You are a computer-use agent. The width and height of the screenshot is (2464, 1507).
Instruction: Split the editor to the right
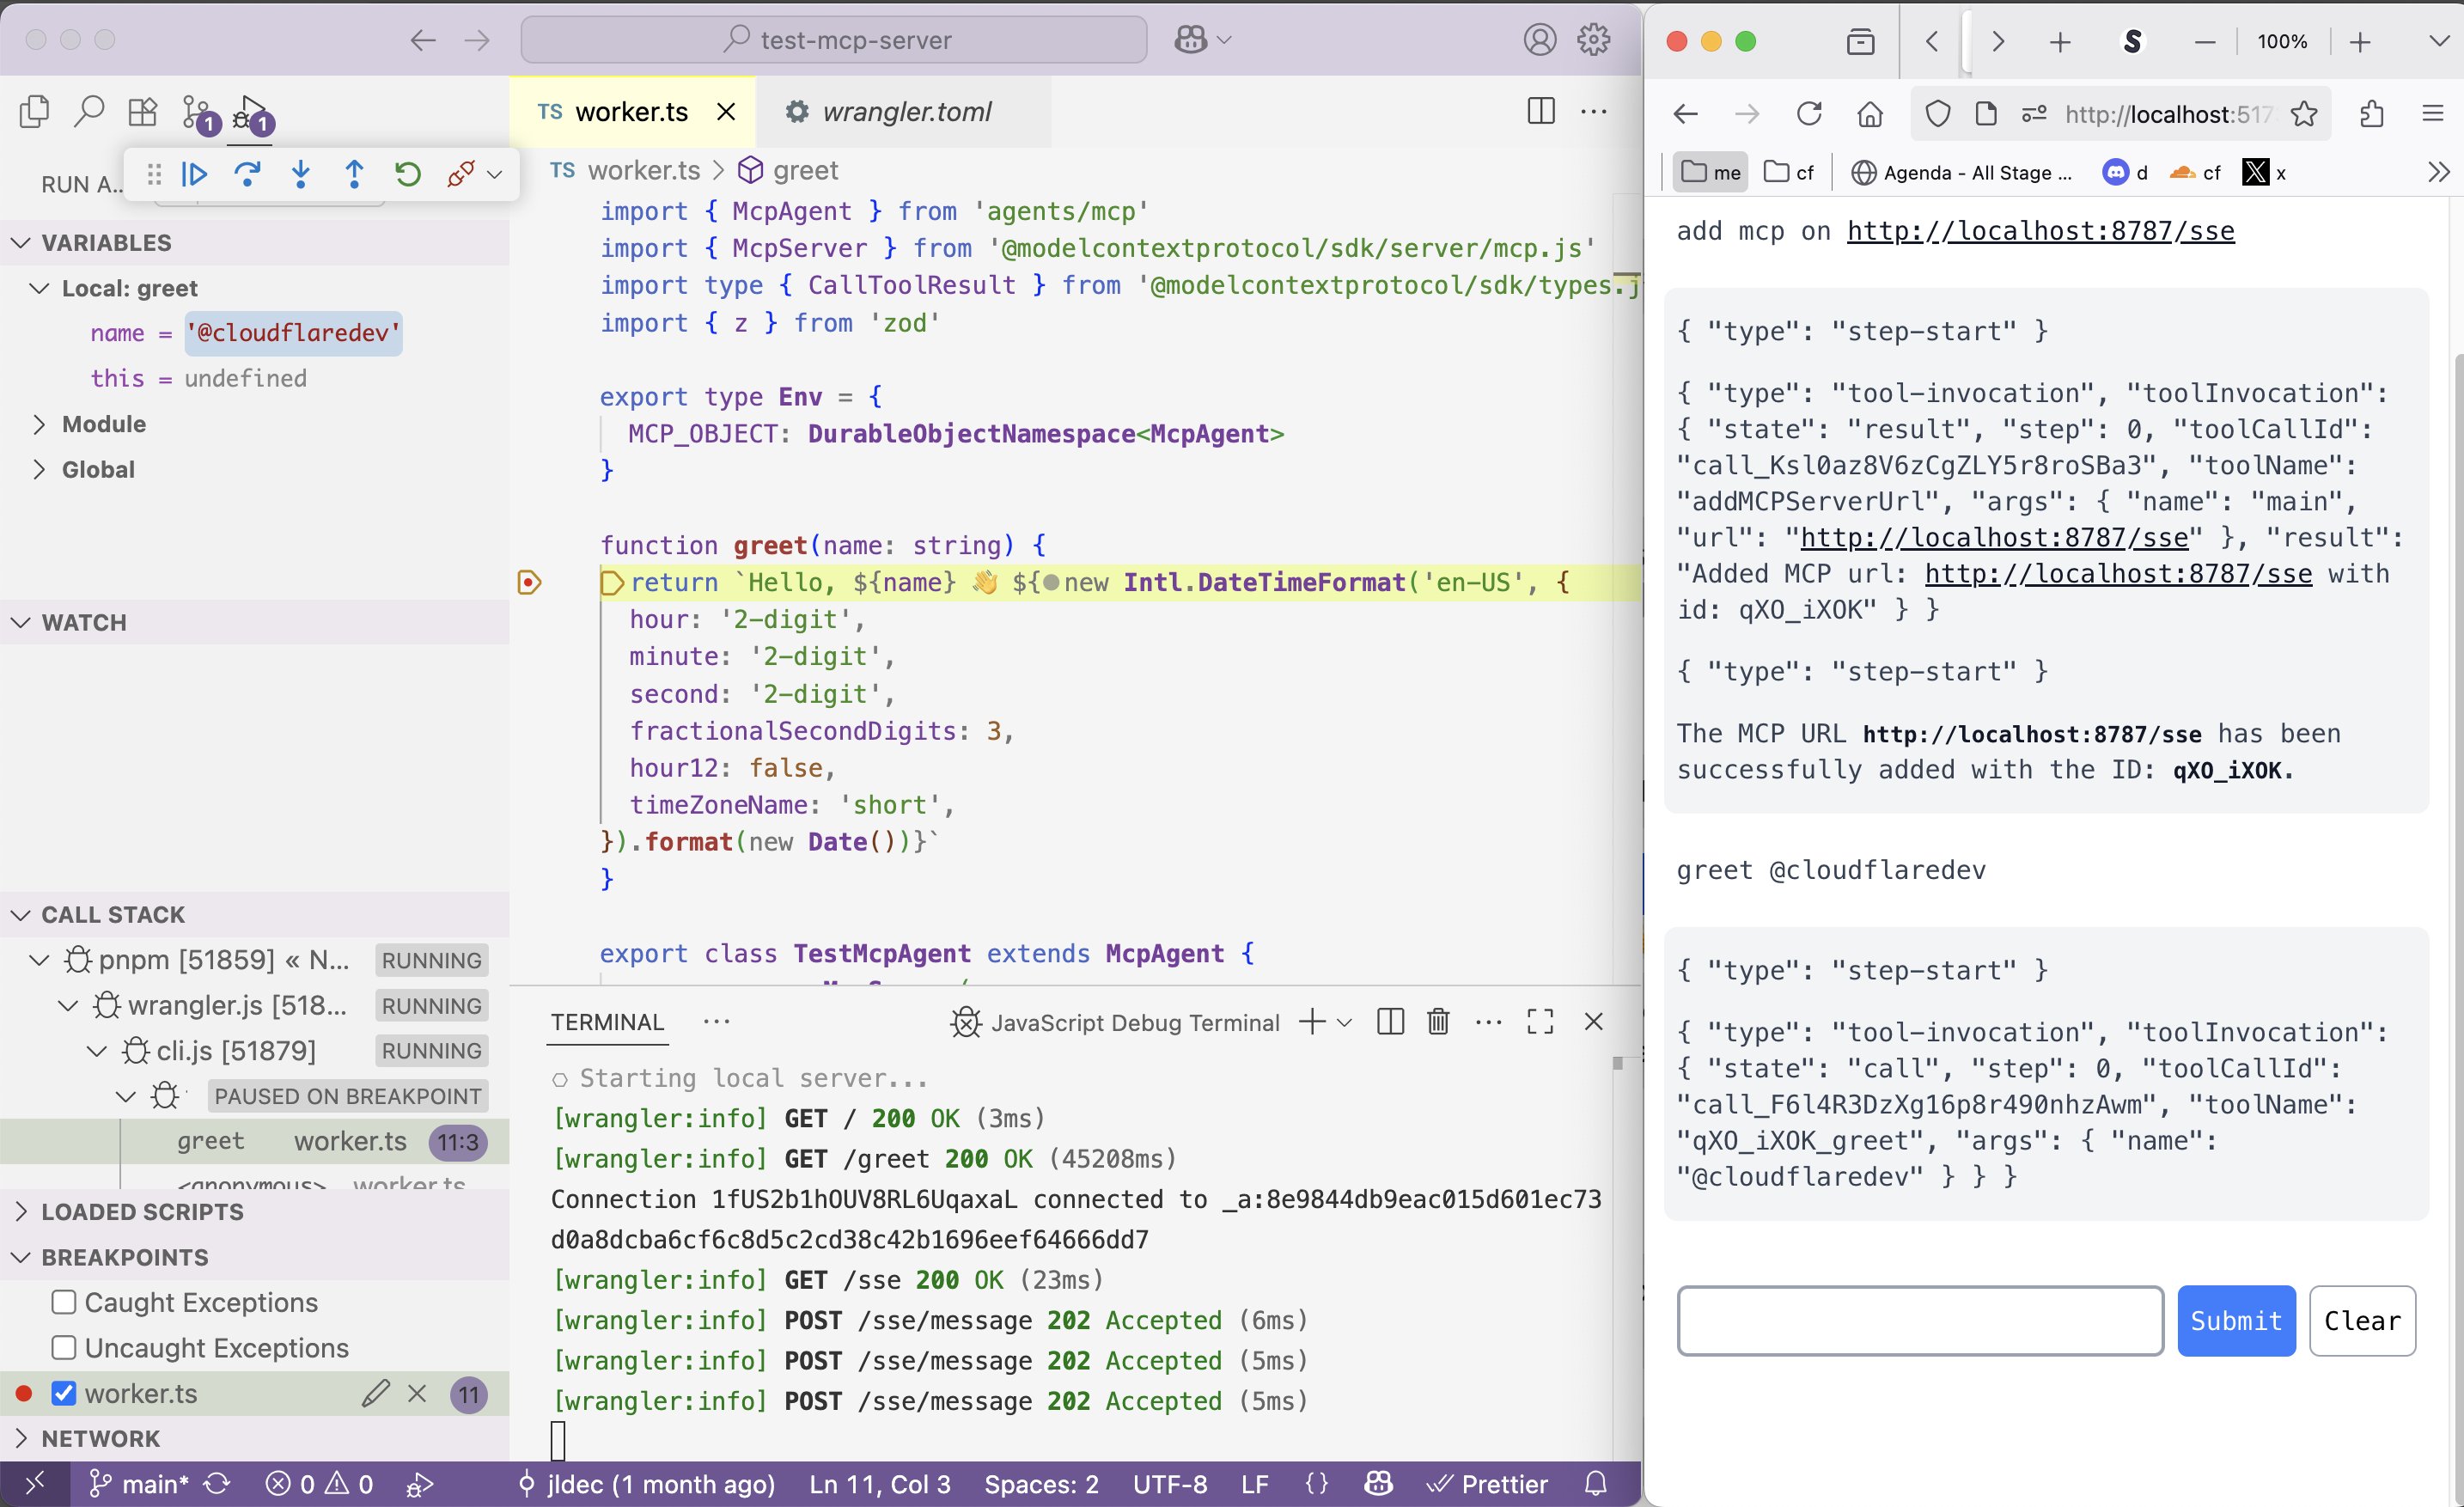tap(1541, 111)
